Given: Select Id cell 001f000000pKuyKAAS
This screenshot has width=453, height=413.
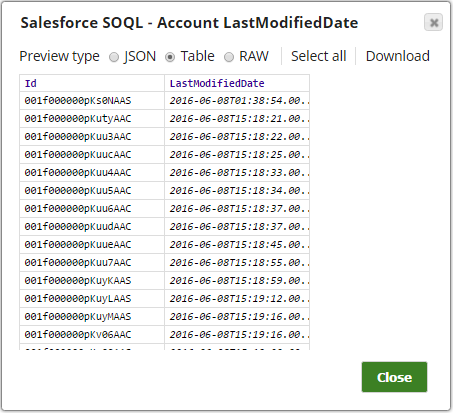Looking at the screenshot, I should tap(92, 281).
